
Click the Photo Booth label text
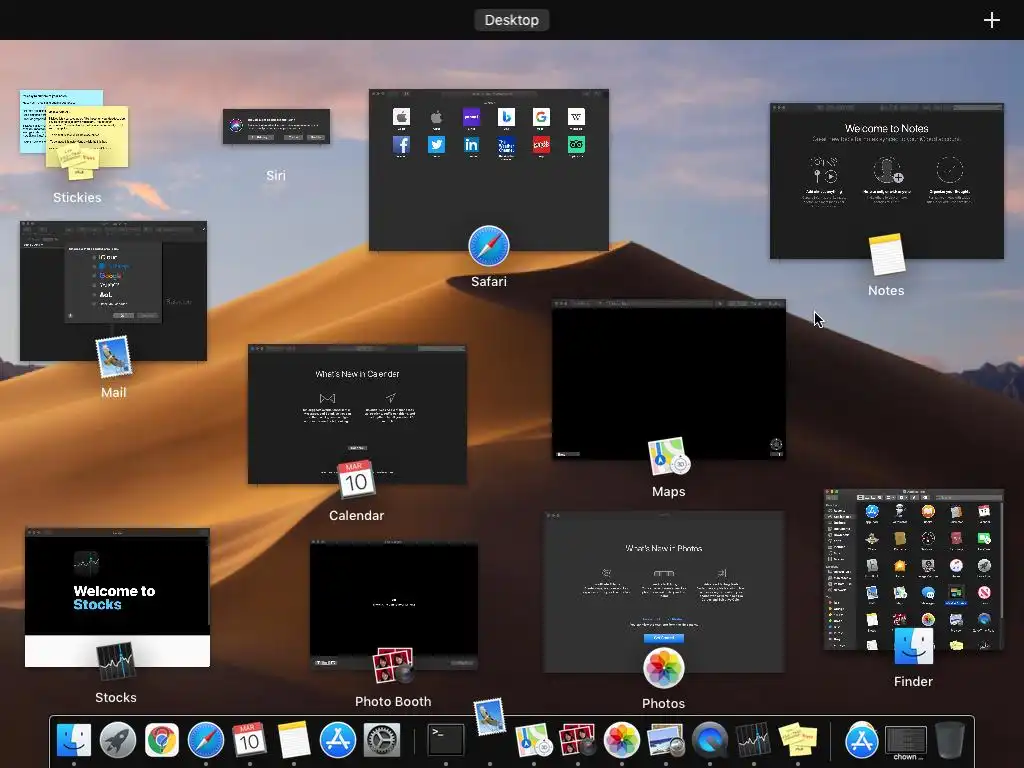pos(393,701)
